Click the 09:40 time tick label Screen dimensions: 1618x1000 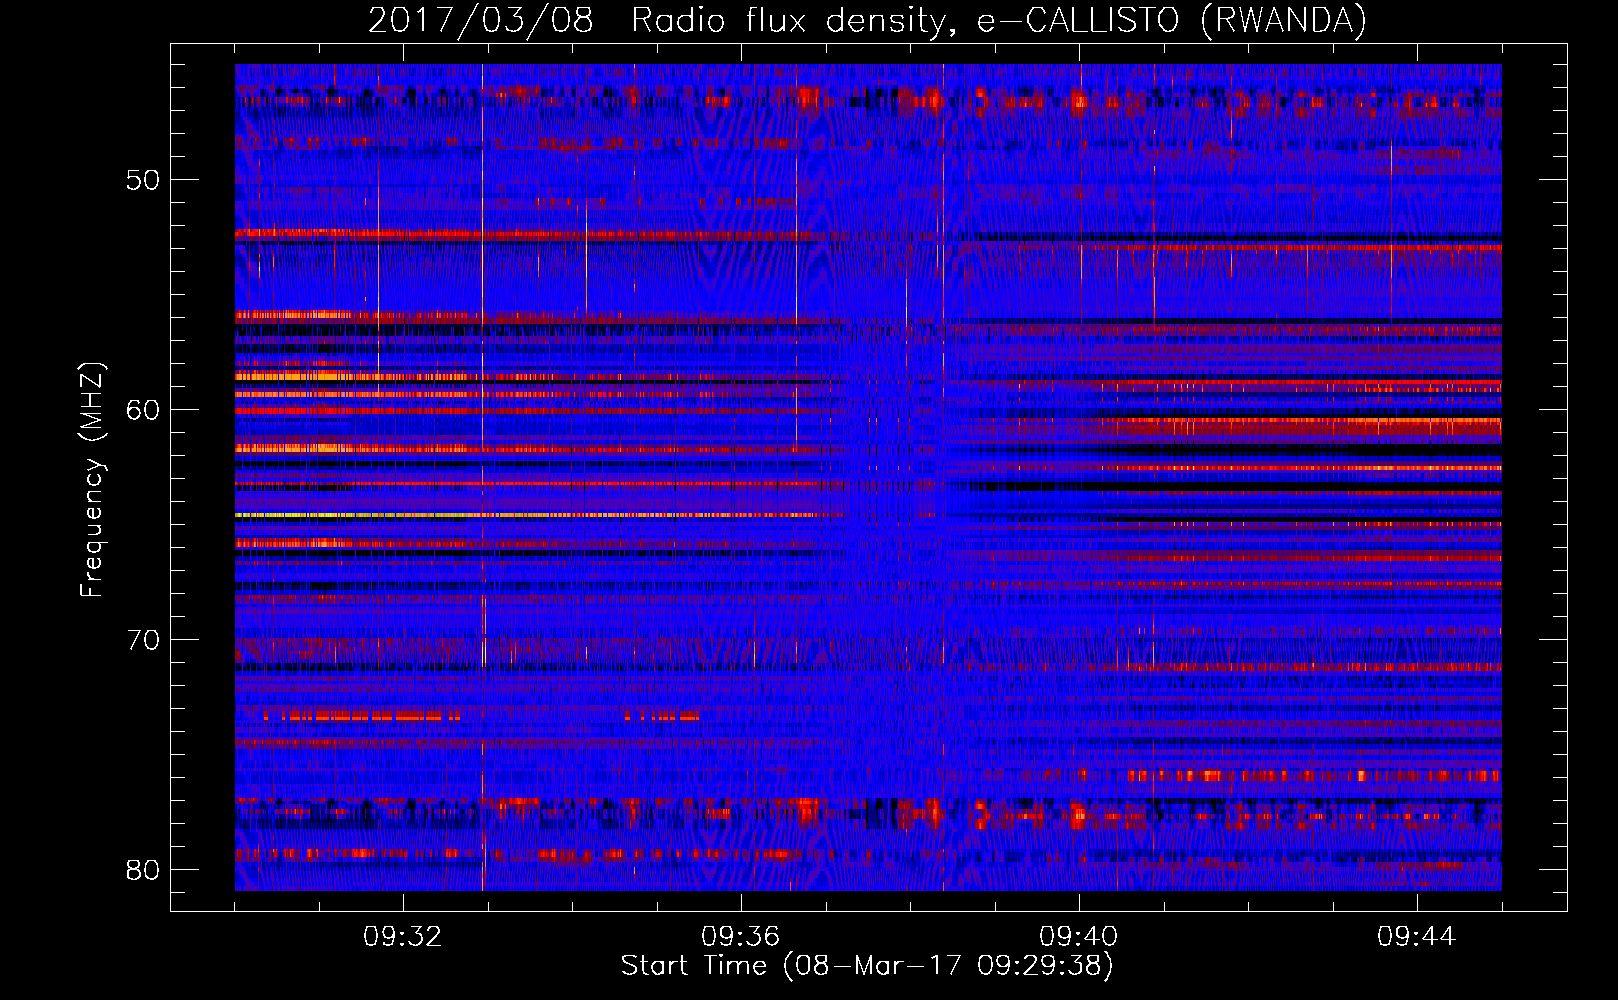1079,937
